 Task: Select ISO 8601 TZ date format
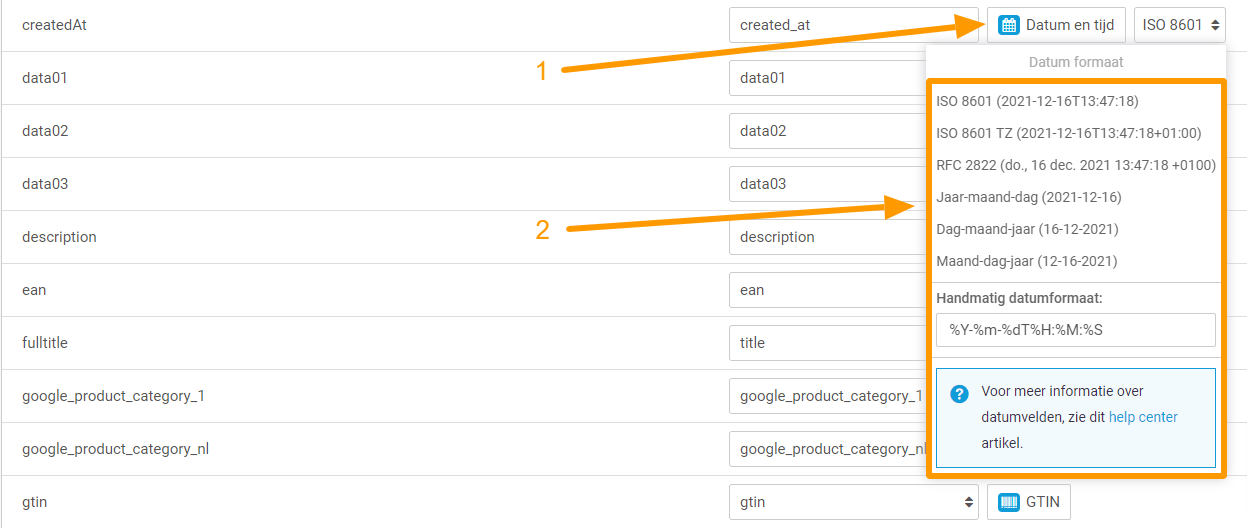coord(1069,133)
